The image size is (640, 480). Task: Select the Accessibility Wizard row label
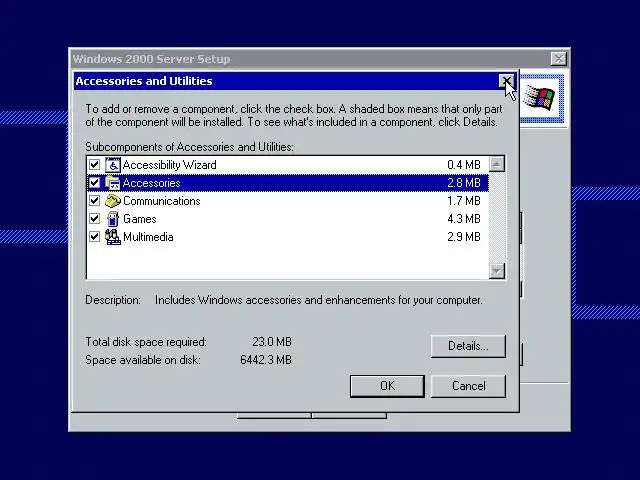[169, 165]
